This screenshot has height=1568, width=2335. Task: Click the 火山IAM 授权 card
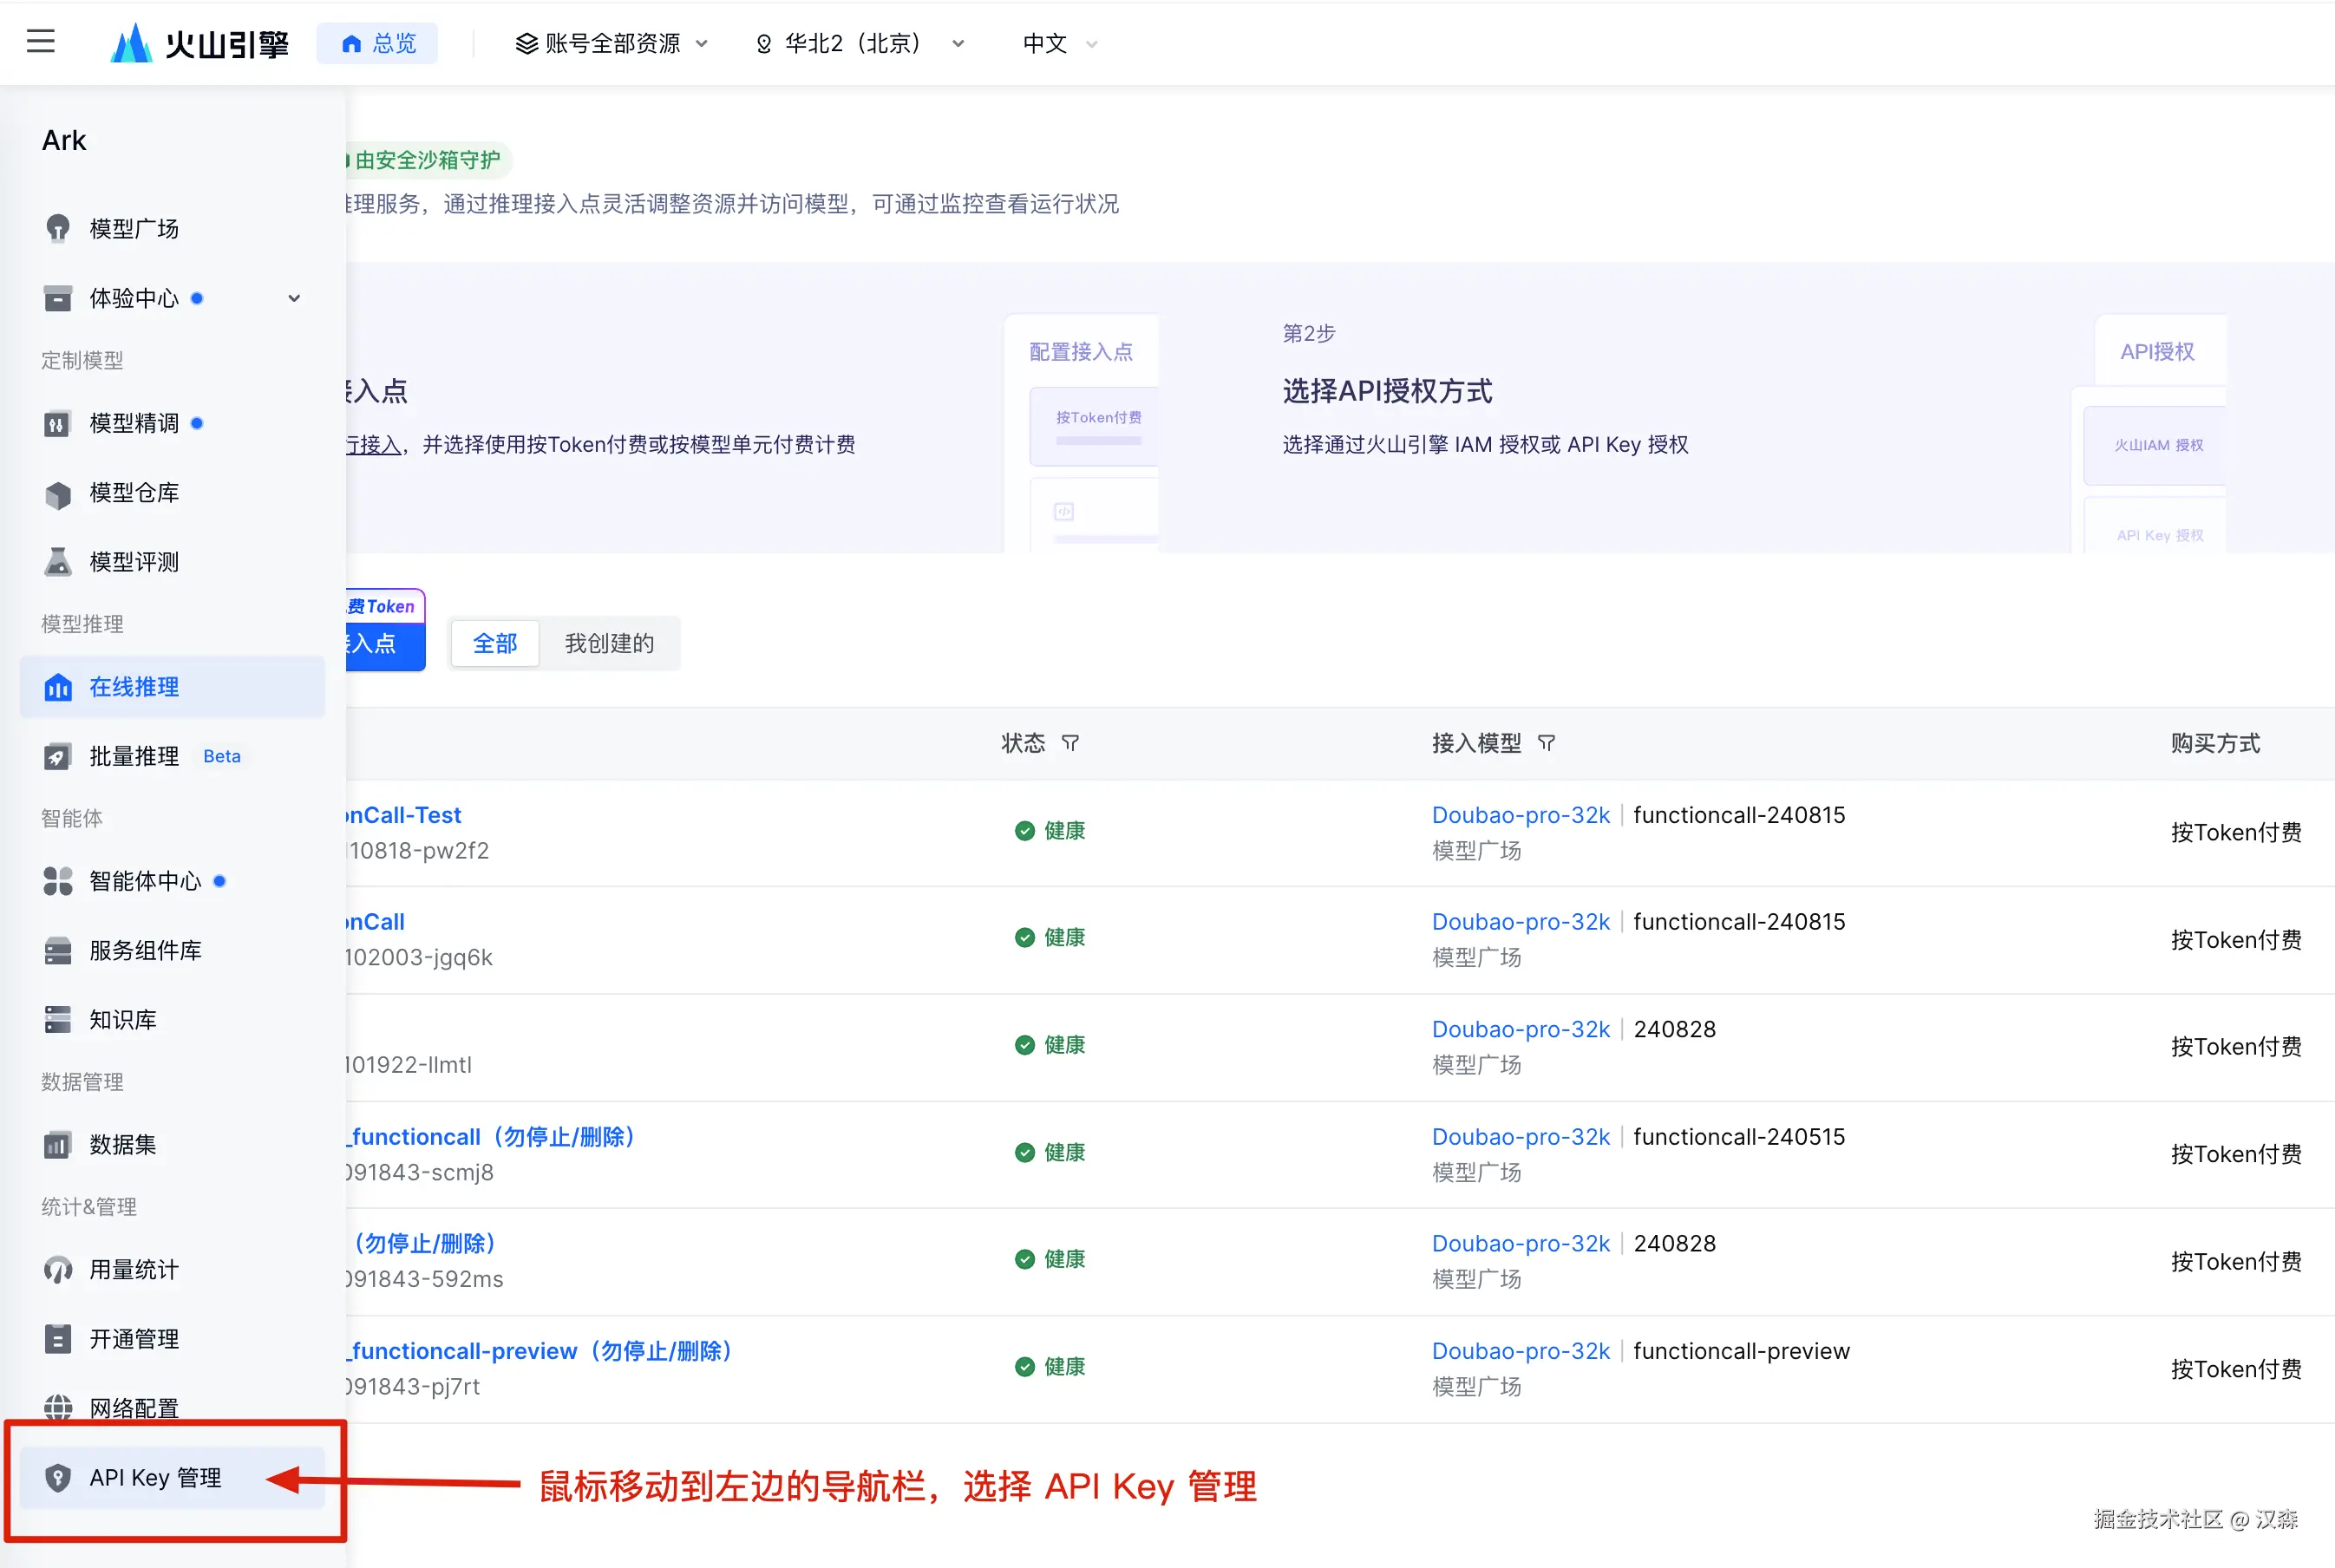[2157, 445]
